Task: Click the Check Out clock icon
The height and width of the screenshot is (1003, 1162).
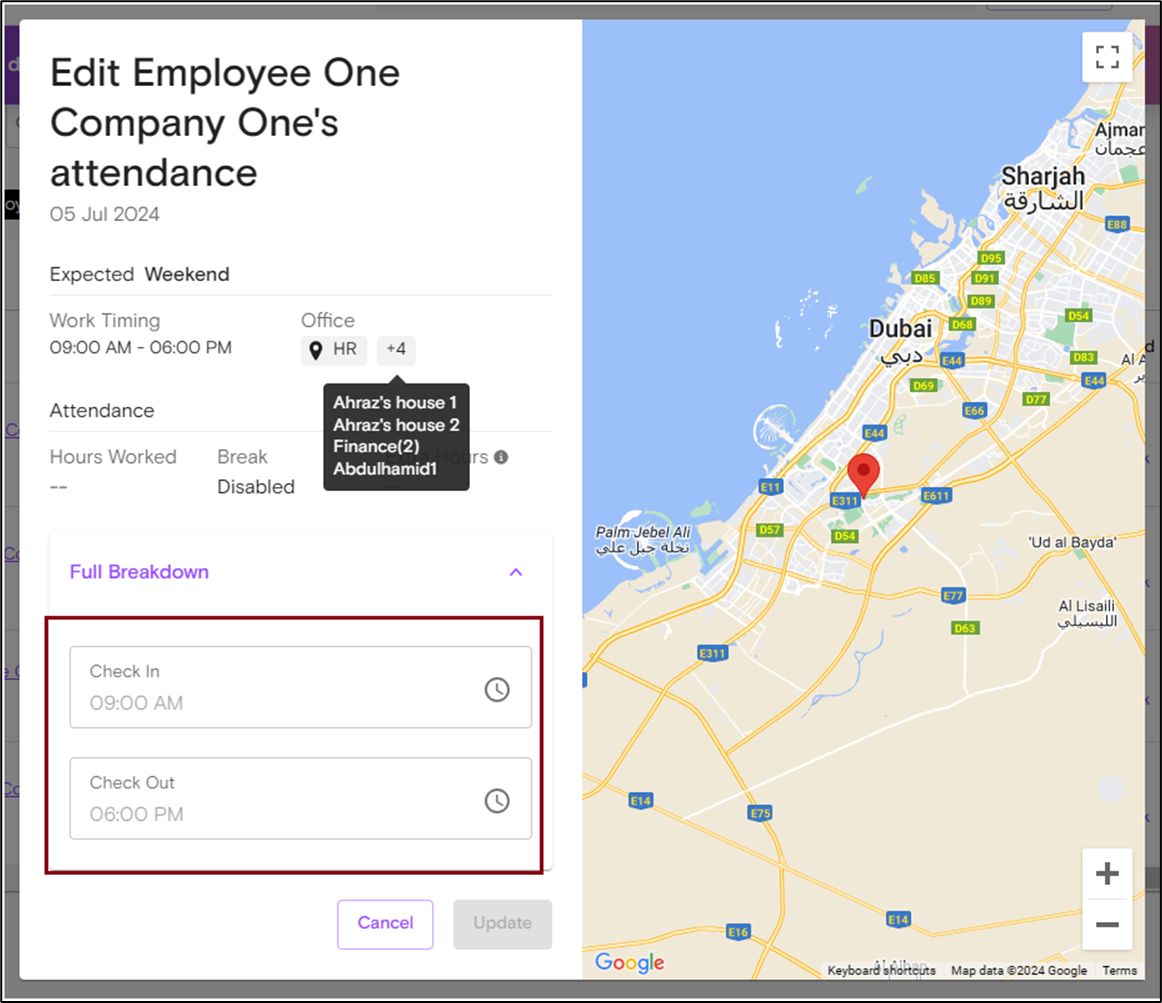Action: click(497, 800)
